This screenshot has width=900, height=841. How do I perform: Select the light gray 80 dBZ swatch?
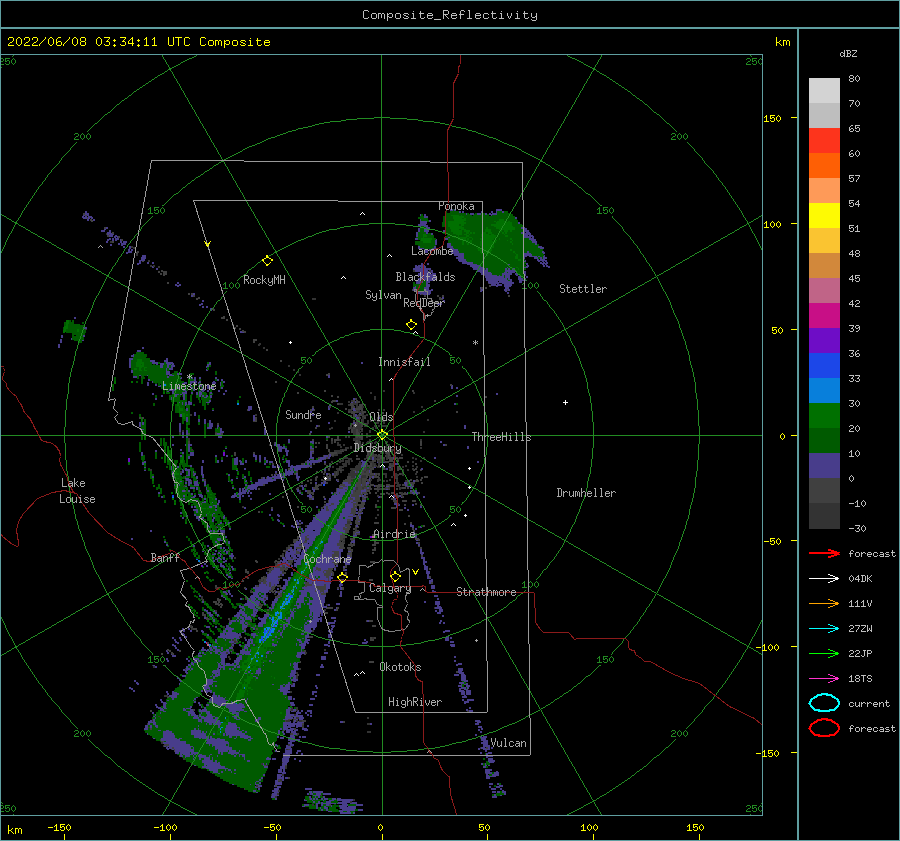click(x=824, y=91)
